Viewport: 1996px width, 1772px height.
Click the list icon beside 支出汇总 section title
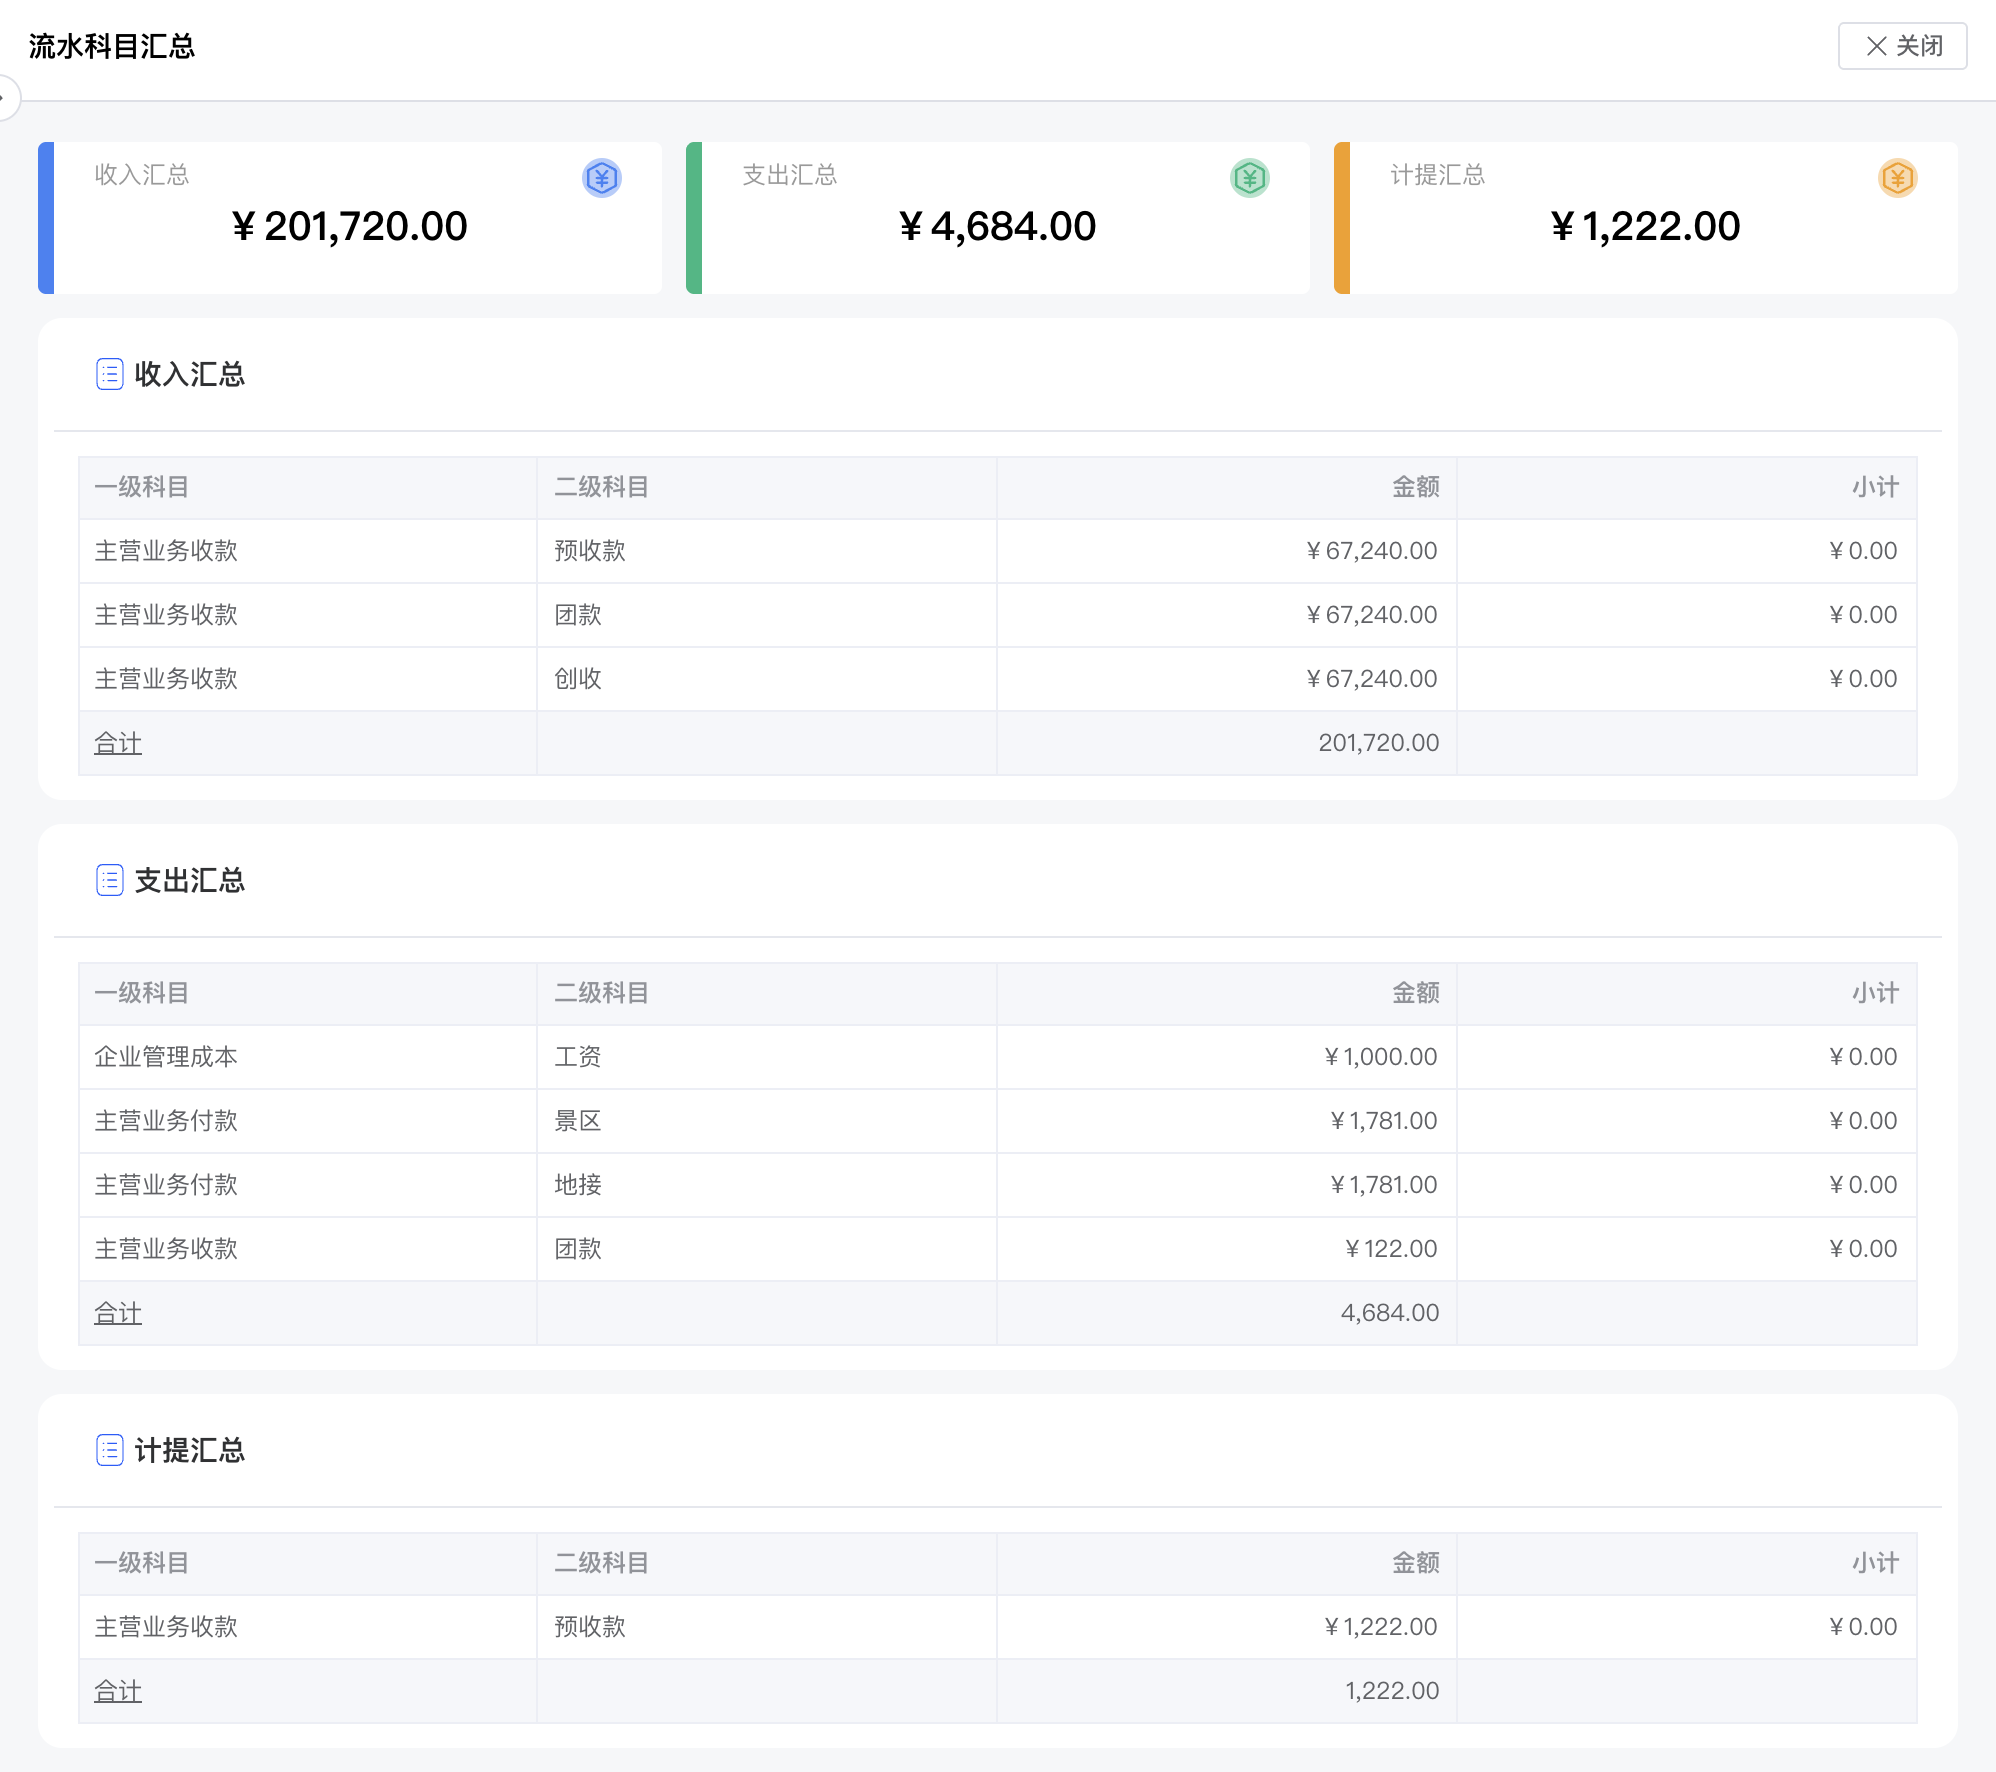109,880
